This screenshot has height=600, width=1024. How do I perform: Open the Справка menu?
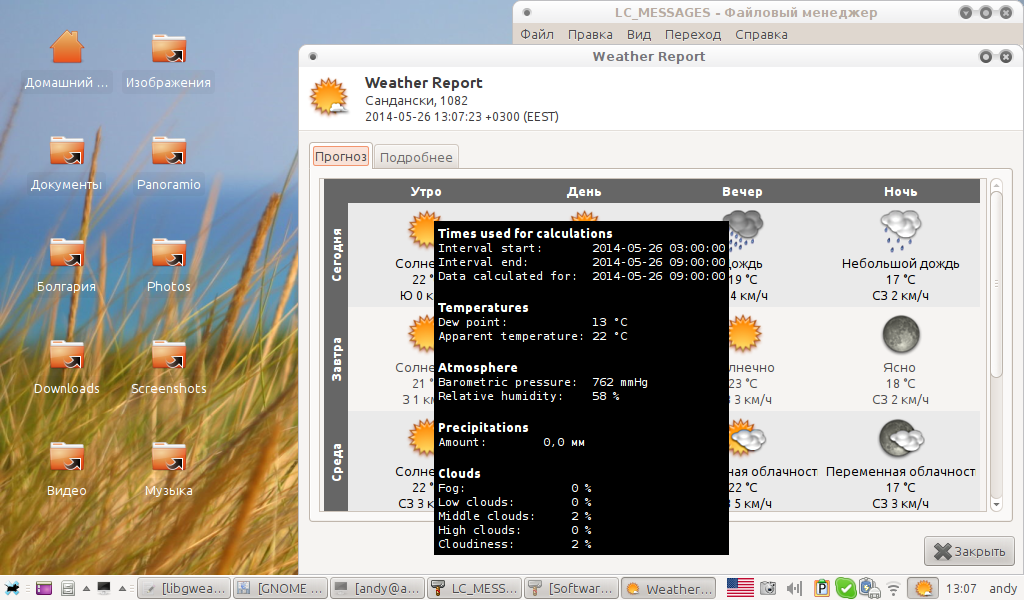(x=761, y=34)
